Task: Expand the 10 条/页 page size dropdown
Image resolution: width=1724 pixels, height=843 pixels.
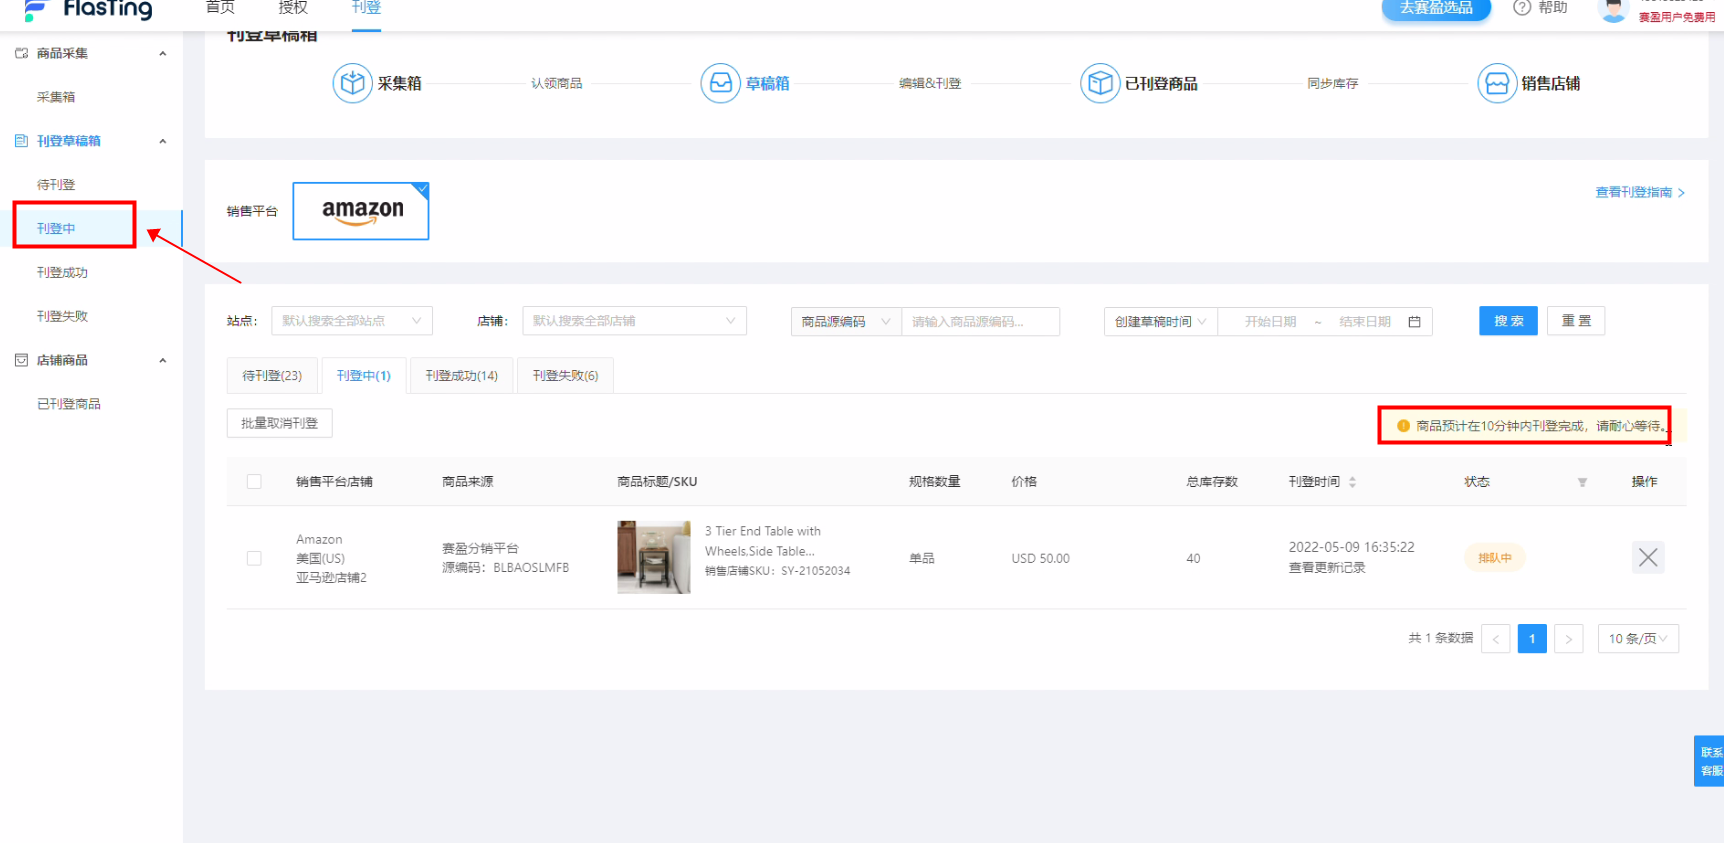Action: 1637,638
